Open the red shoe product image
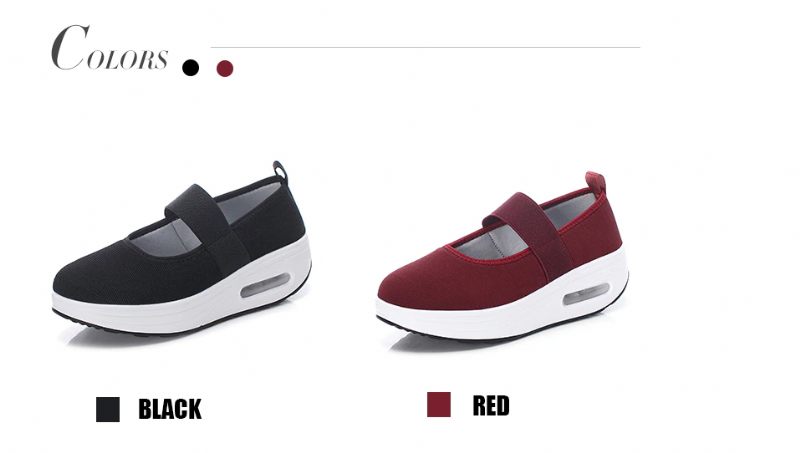The height and width of the screenshot is (453, 800). [503, 256]
